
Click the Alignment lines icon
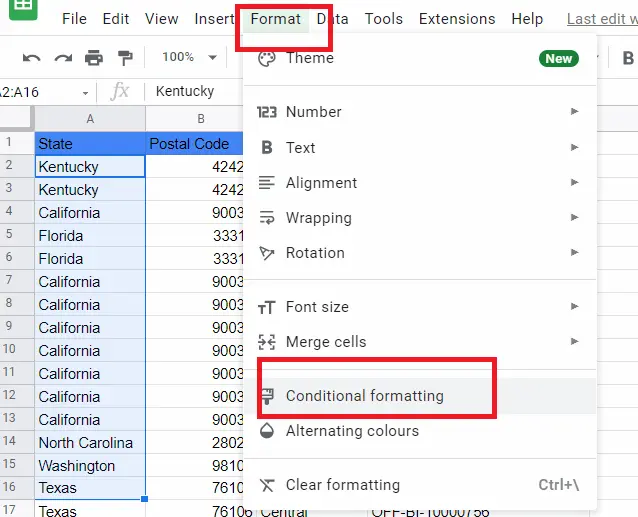click(267, 183)
